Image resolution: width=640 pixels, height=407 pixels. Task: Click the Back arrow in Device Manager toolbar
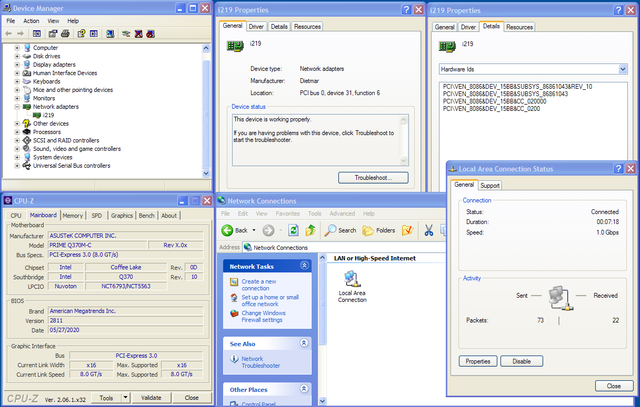[9, 34]
